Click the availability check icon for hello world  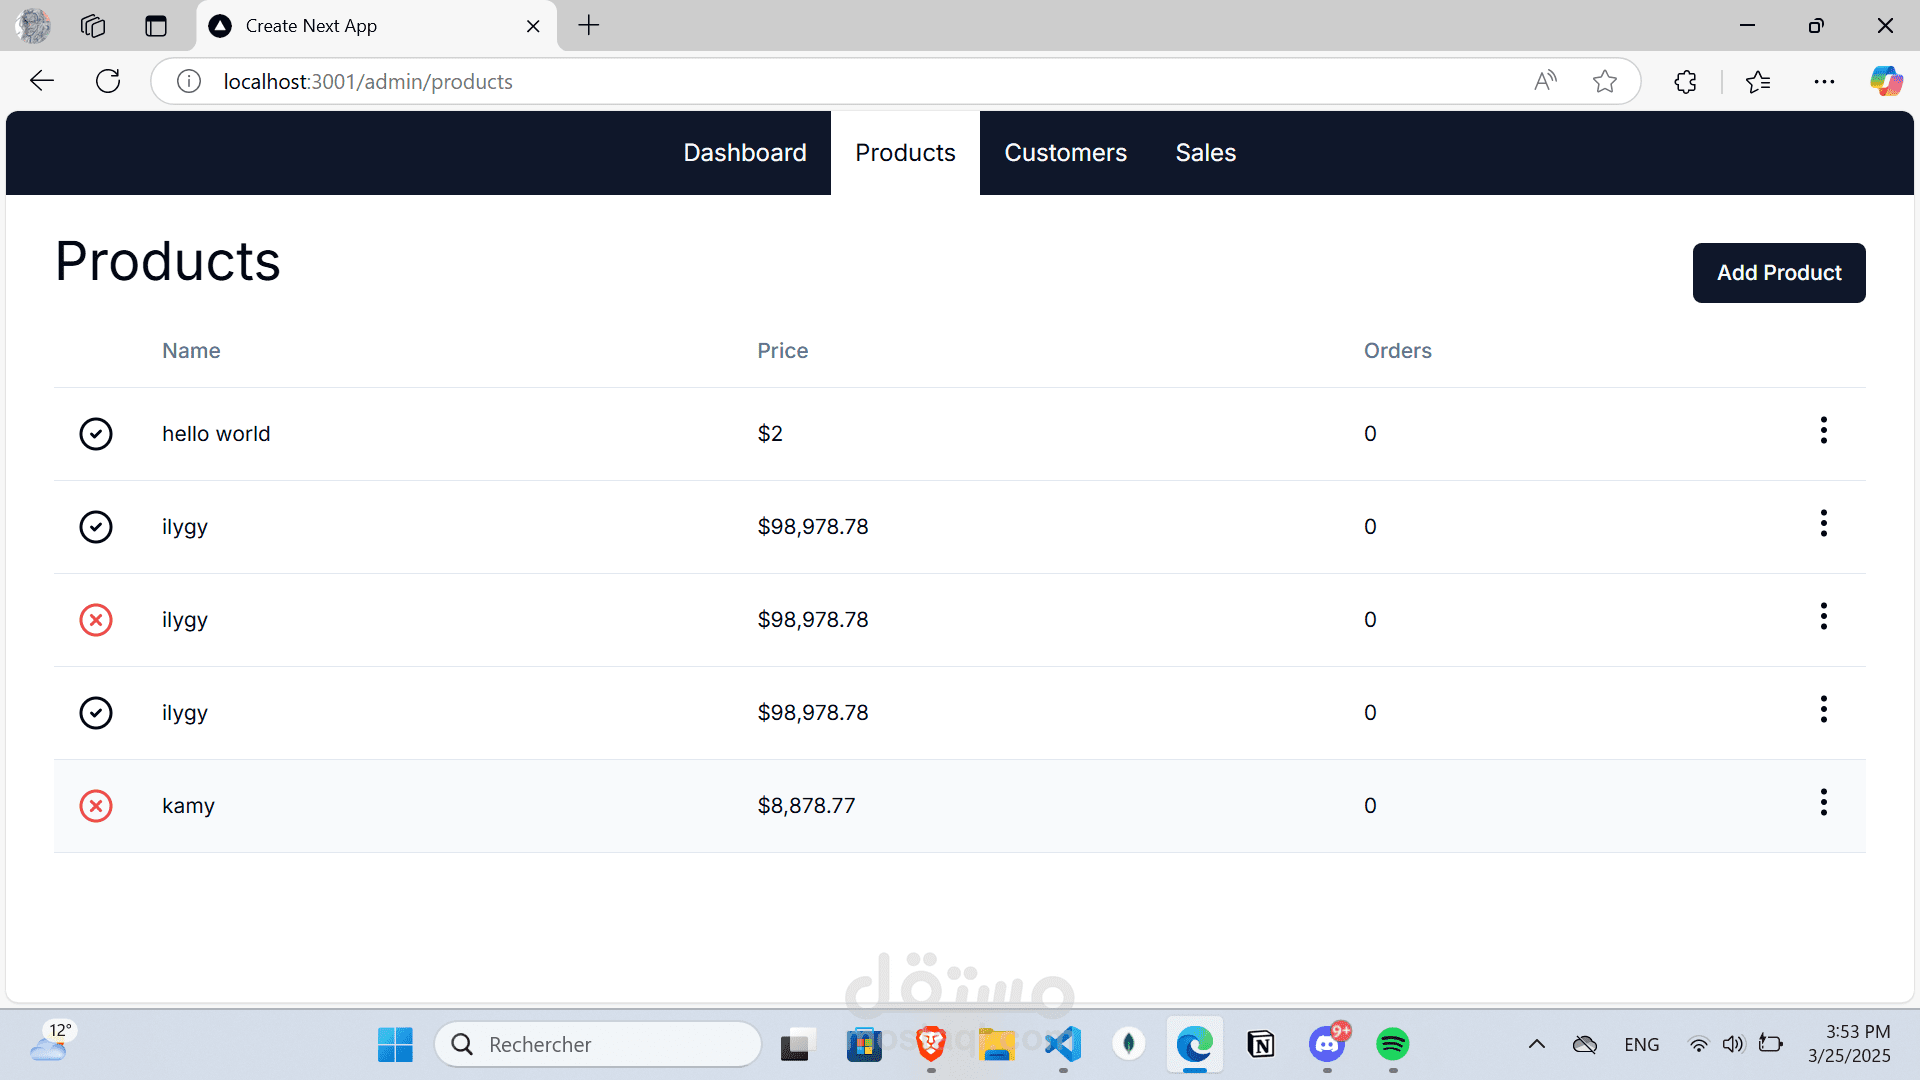(x=96, y=434)
